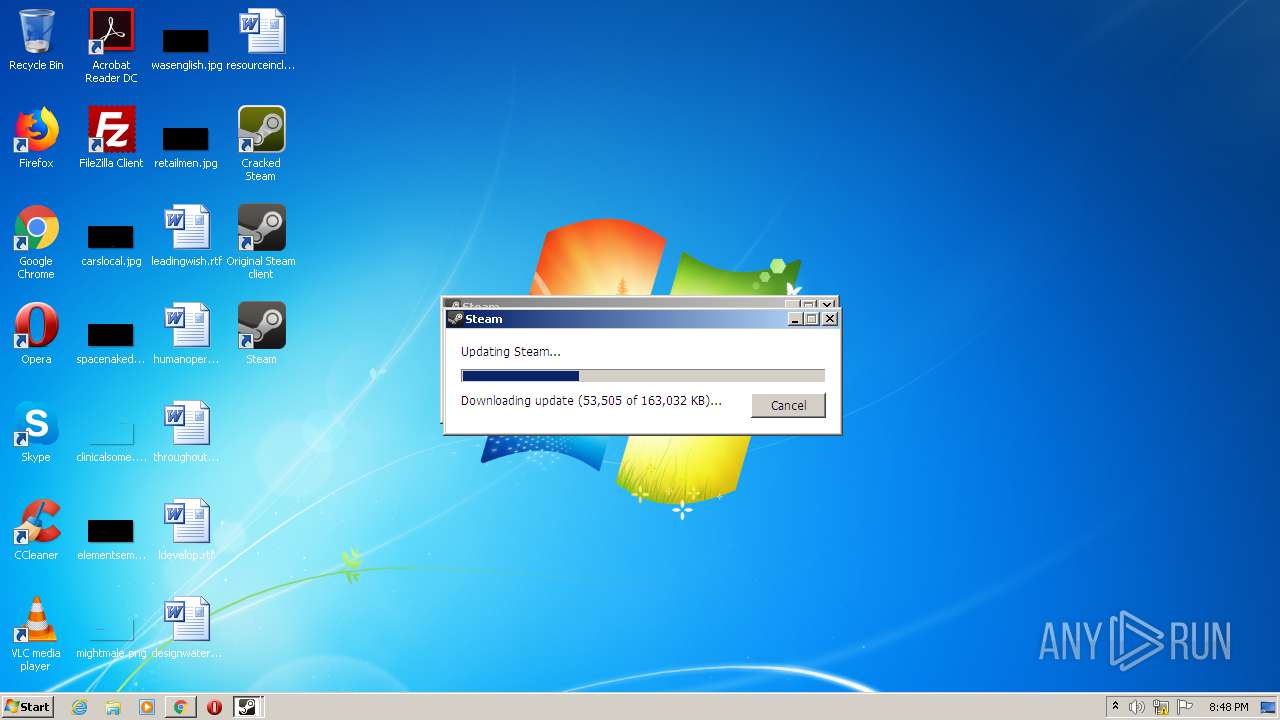Click 'Downloading update' status text
This screenshot has height=720, width=1280.
coord(591,401)
